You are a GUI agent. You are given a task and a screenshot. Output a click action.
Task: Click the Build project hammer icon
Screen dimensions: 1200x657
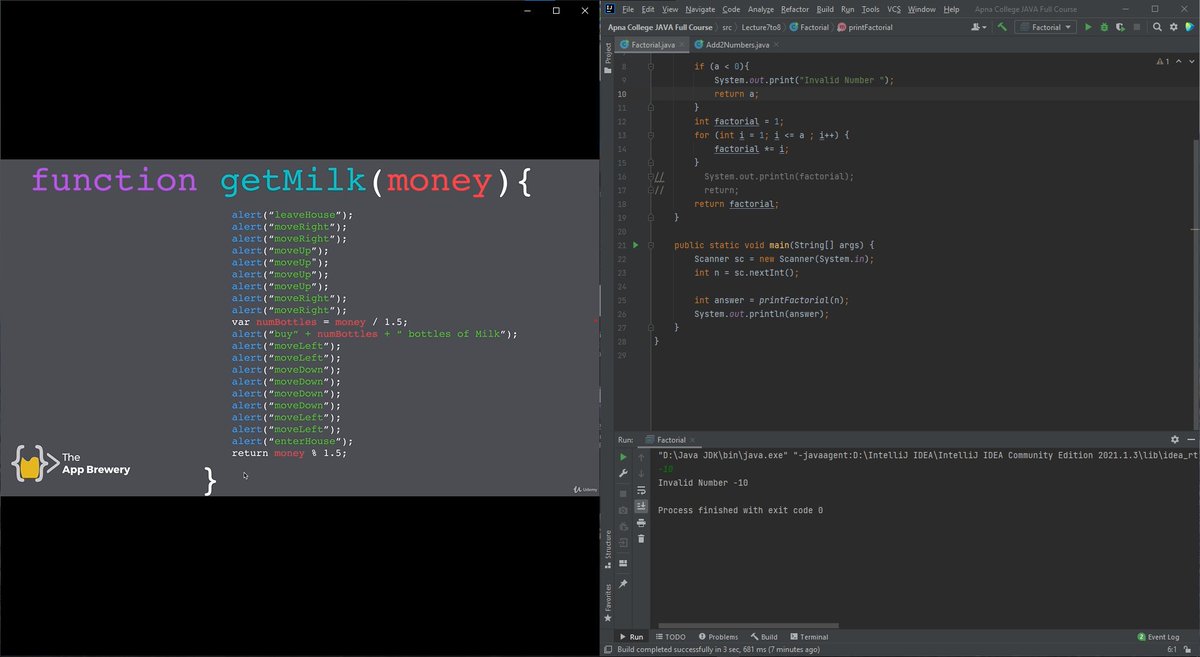coord(1001,27)
